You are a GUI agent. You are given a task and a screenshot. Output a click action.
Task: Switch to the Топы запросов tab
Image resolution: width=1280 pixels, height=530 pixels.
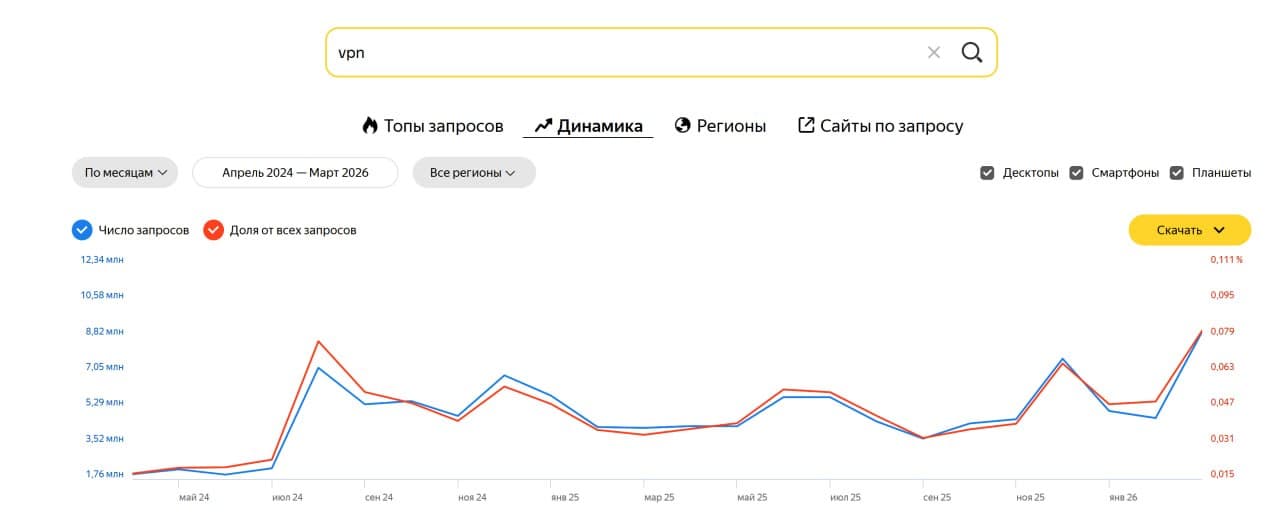click(x=443, y=126)
